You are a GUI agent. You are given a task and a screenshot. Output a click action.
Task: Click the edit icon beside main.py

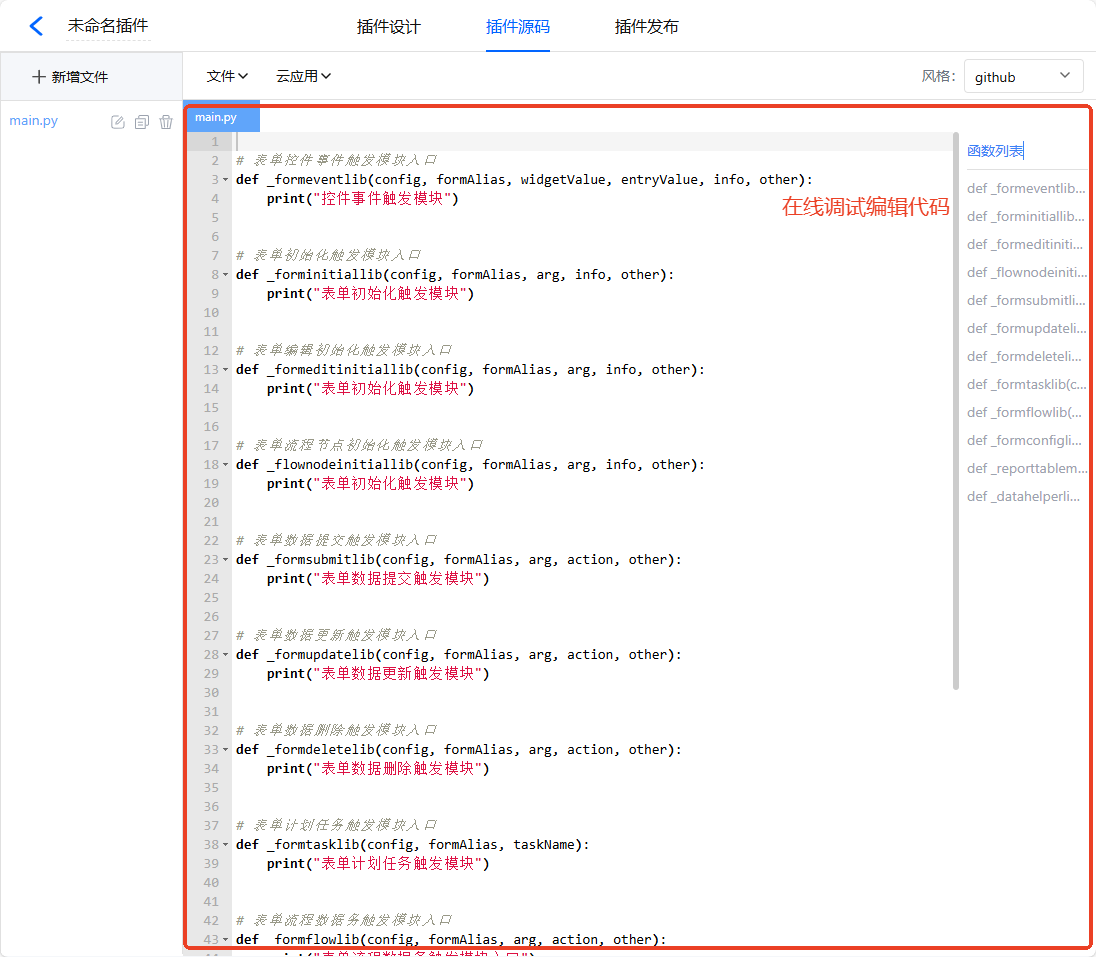pyautogui.click(x=118, y=122)
